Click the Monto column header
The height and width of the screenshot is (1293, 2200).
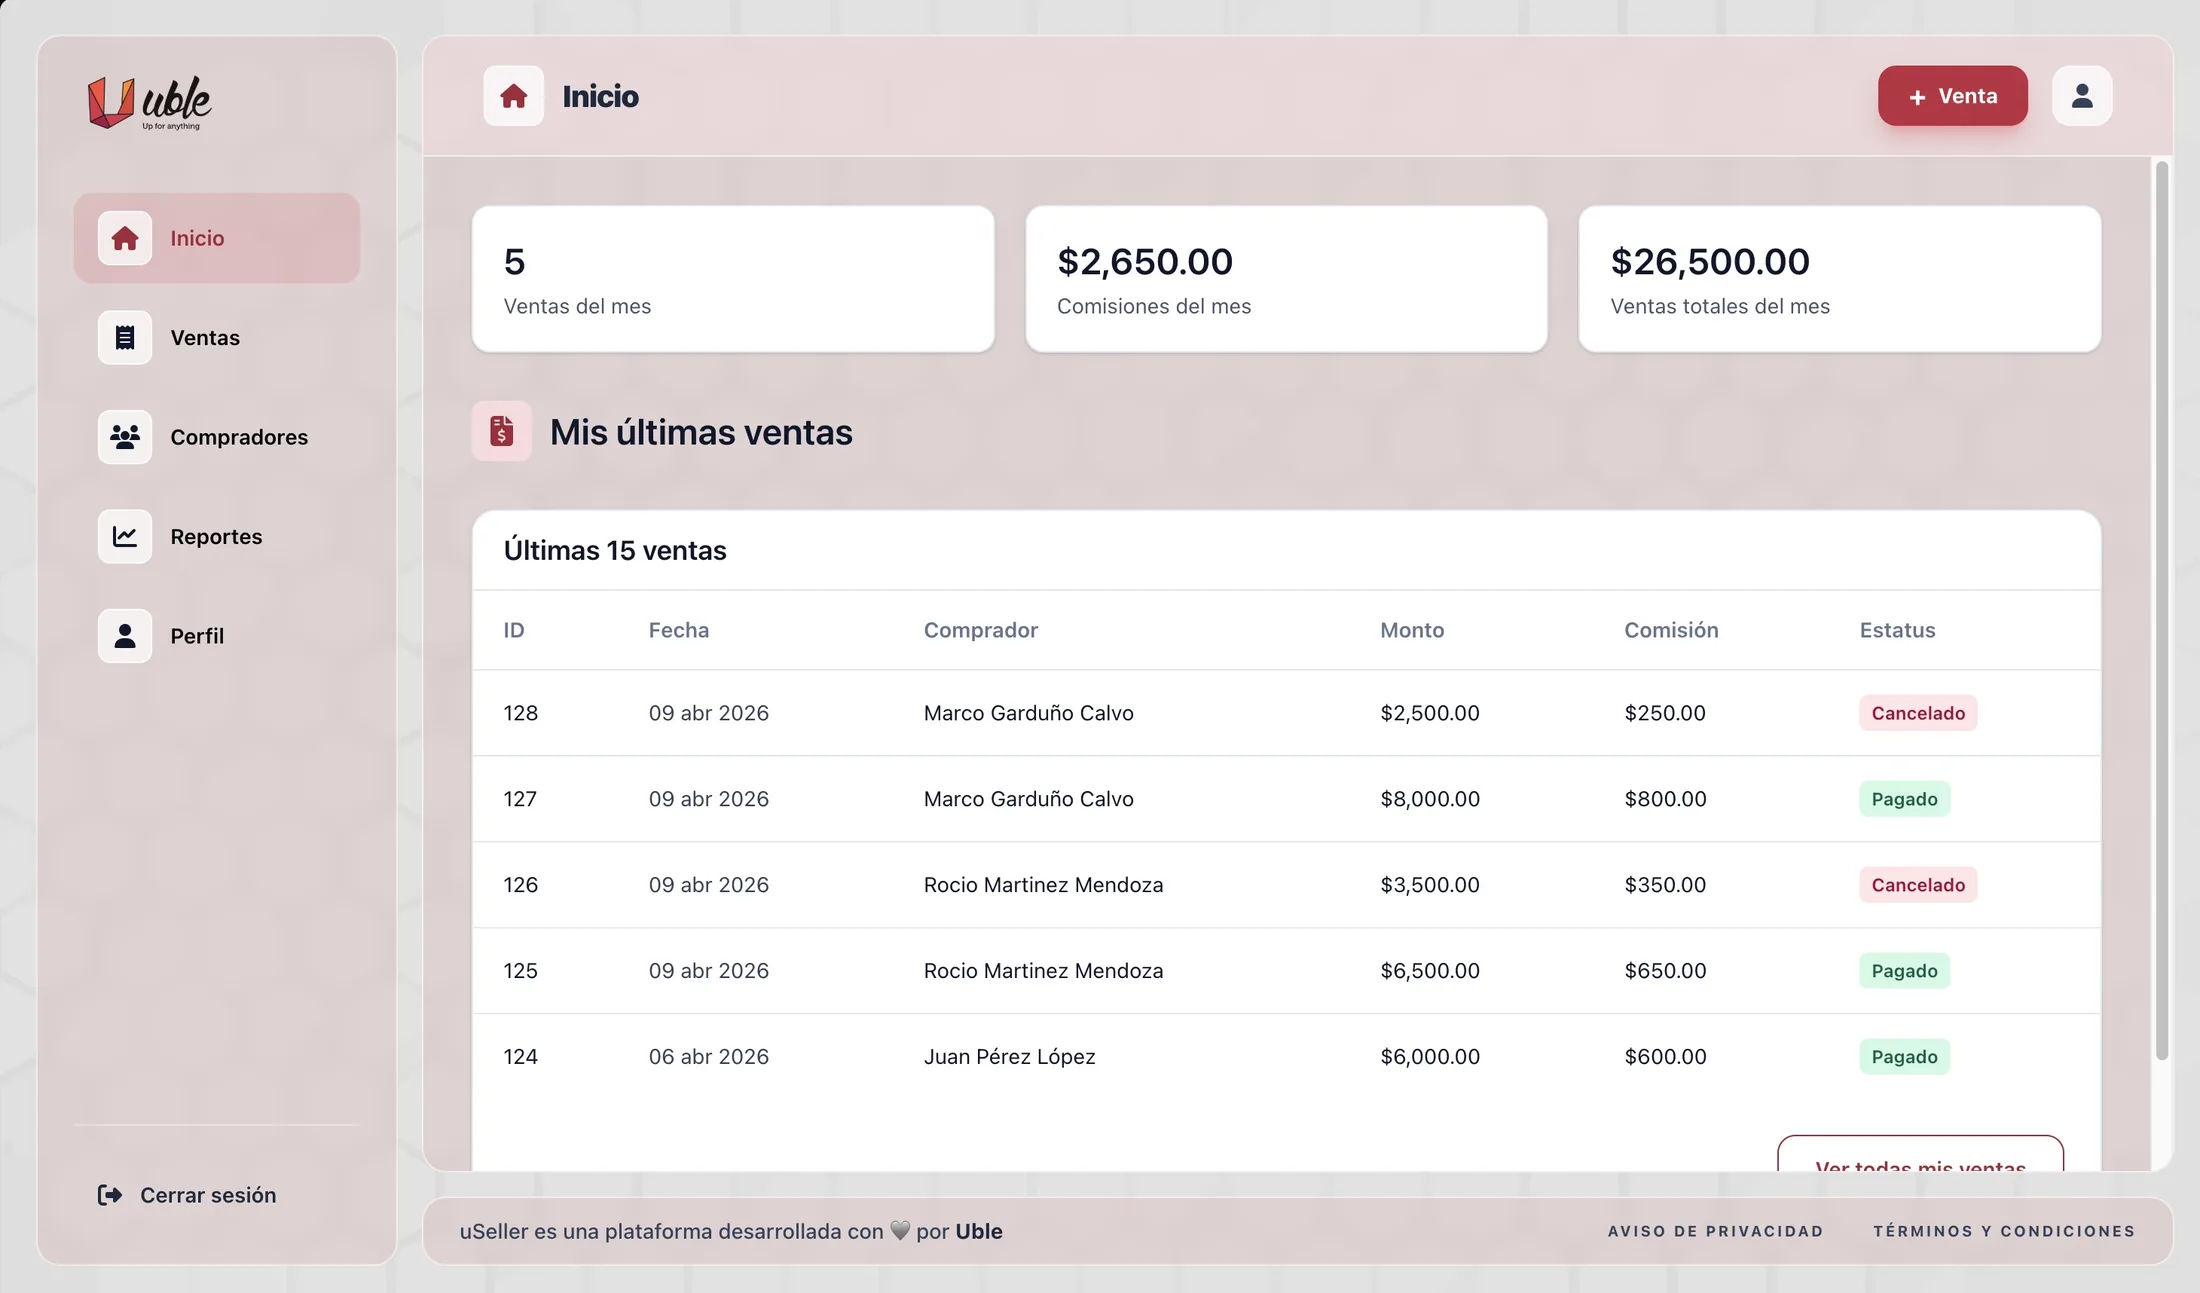point(1412,630)
